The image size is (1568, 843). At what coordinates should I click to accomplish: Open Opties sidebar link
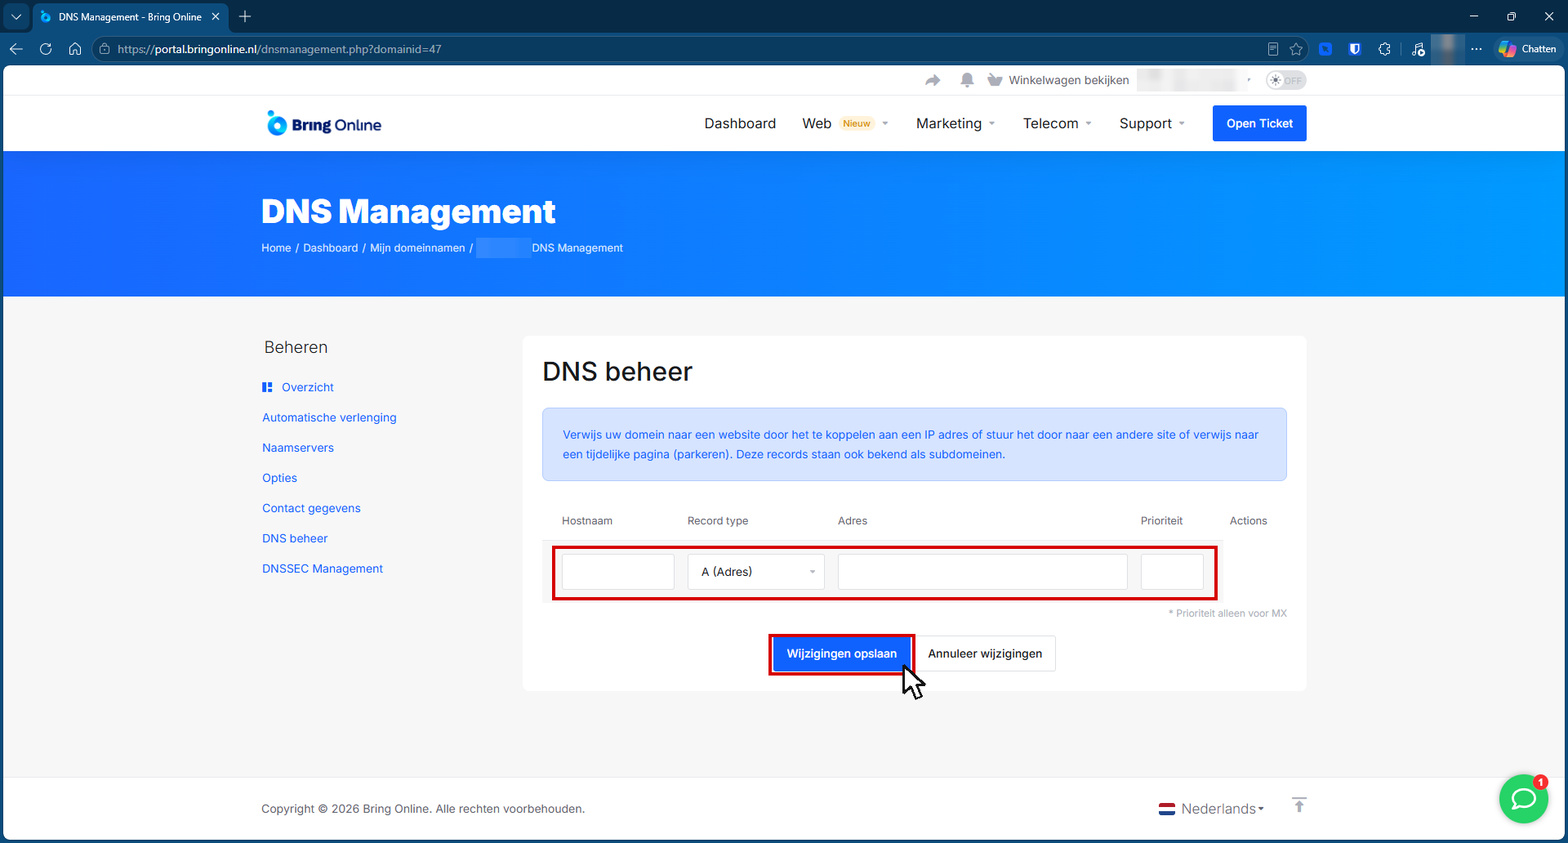pos(279,478)
